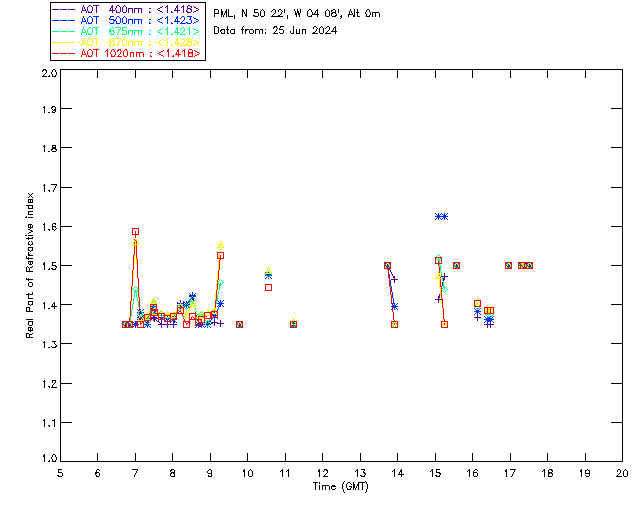This screenshot has height=512, width=640.
Task: Click the purple dashed line swatch in the legend
Action: coord(64,9)
